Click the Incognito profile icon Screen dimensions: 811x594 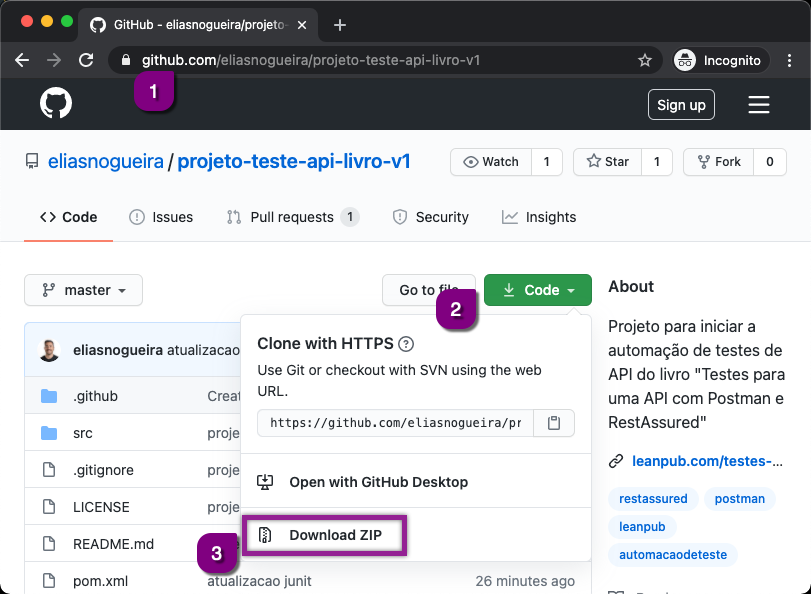coord(685,60)
